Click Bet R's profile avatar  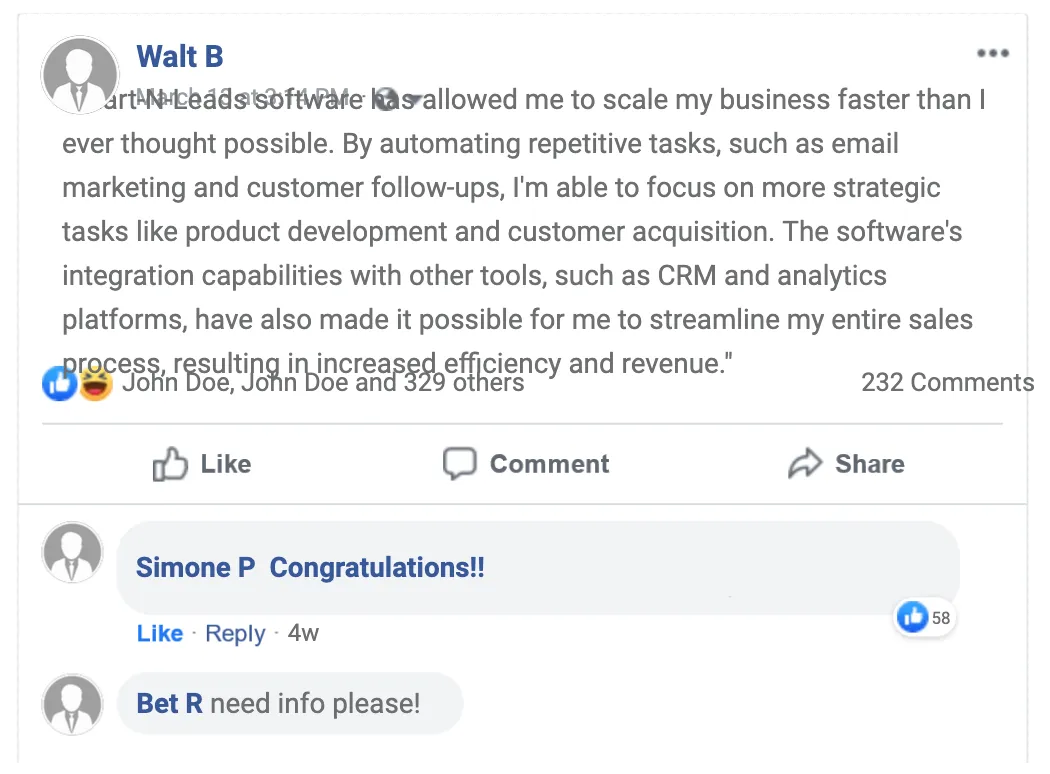tap(72, 704)
